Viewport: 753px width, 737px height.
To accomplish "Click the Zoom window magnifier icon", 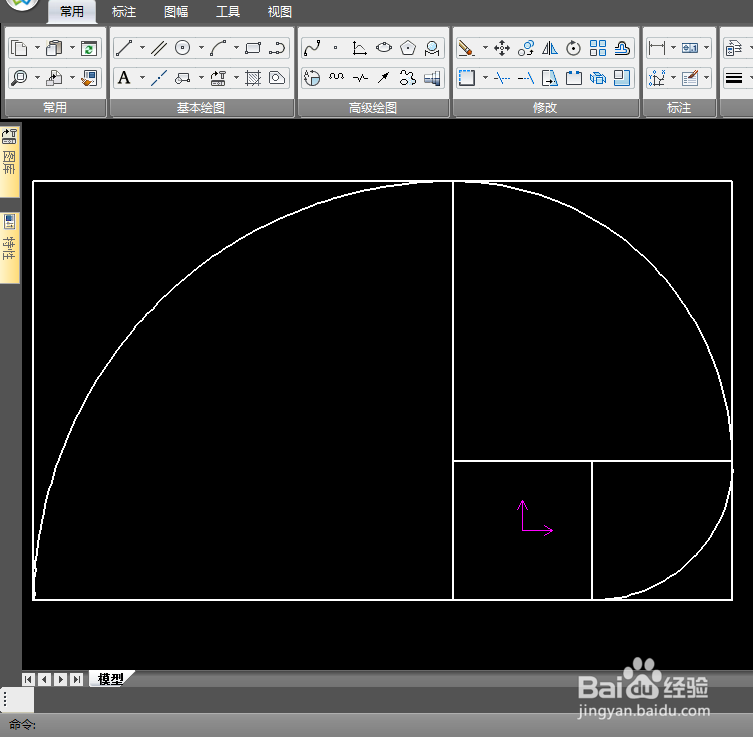I will [x=20, y=78].
